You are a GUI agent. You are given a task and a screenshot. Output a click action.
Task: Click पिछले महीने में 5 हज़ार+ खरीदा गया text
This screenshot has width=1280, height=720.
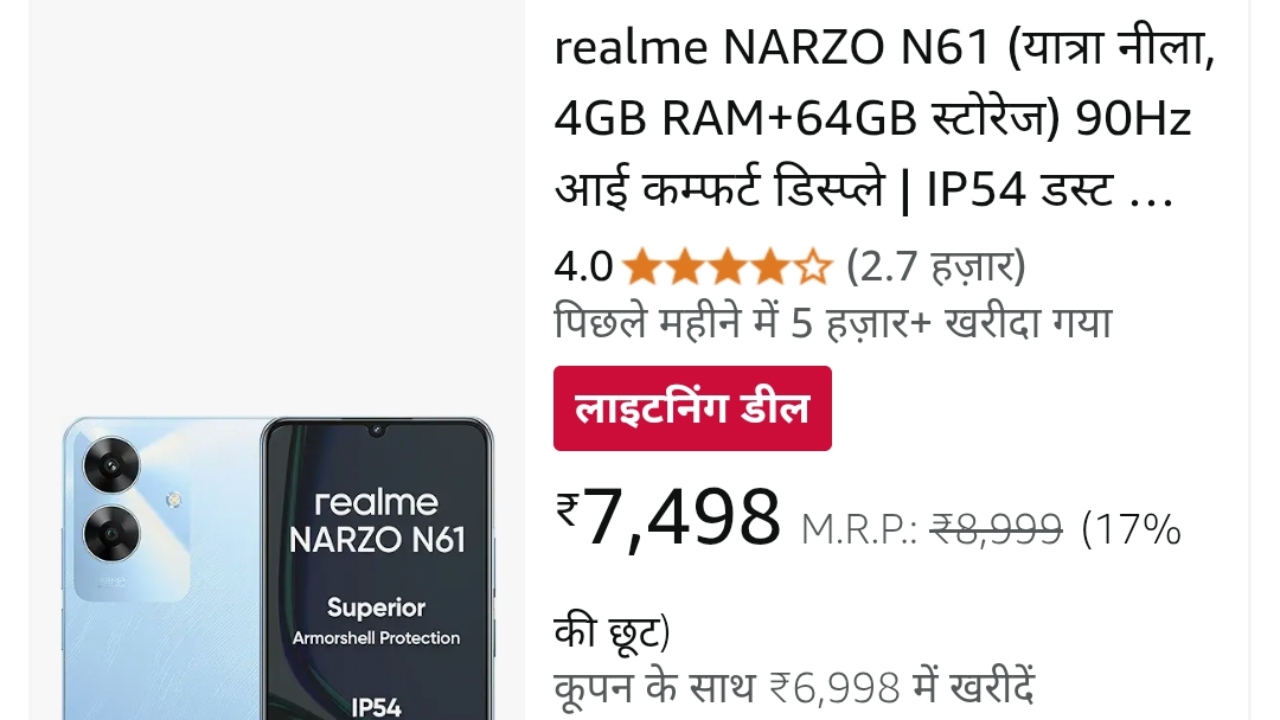pyautogui.click(x=833, y=323)
